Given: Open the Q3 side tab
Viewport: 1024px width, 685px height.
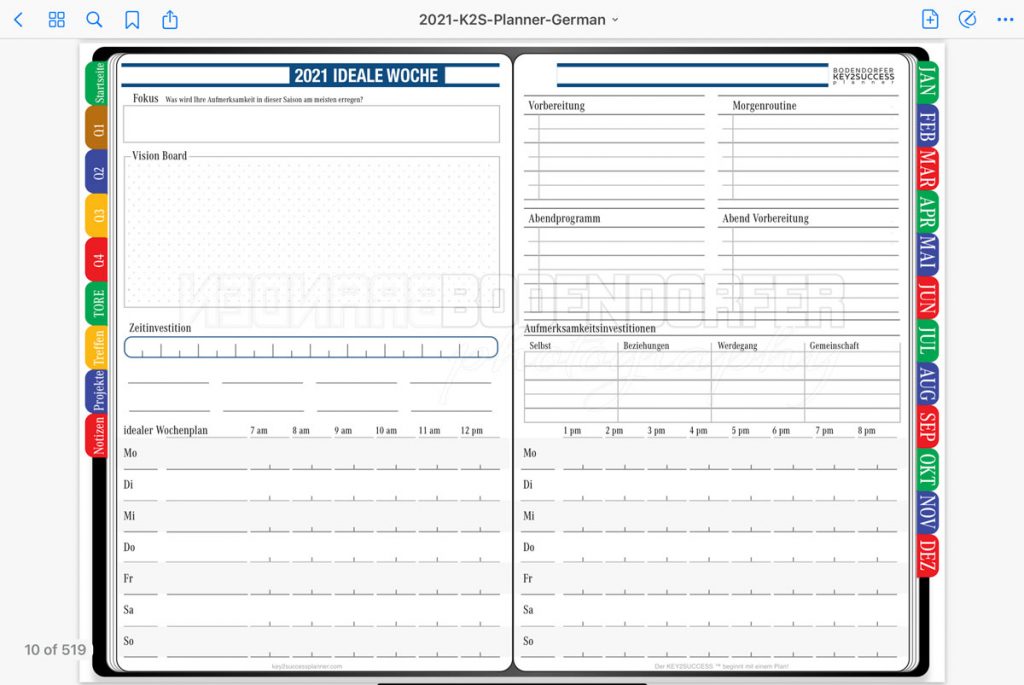Looking at the screenshot, I should coord(97,215).
